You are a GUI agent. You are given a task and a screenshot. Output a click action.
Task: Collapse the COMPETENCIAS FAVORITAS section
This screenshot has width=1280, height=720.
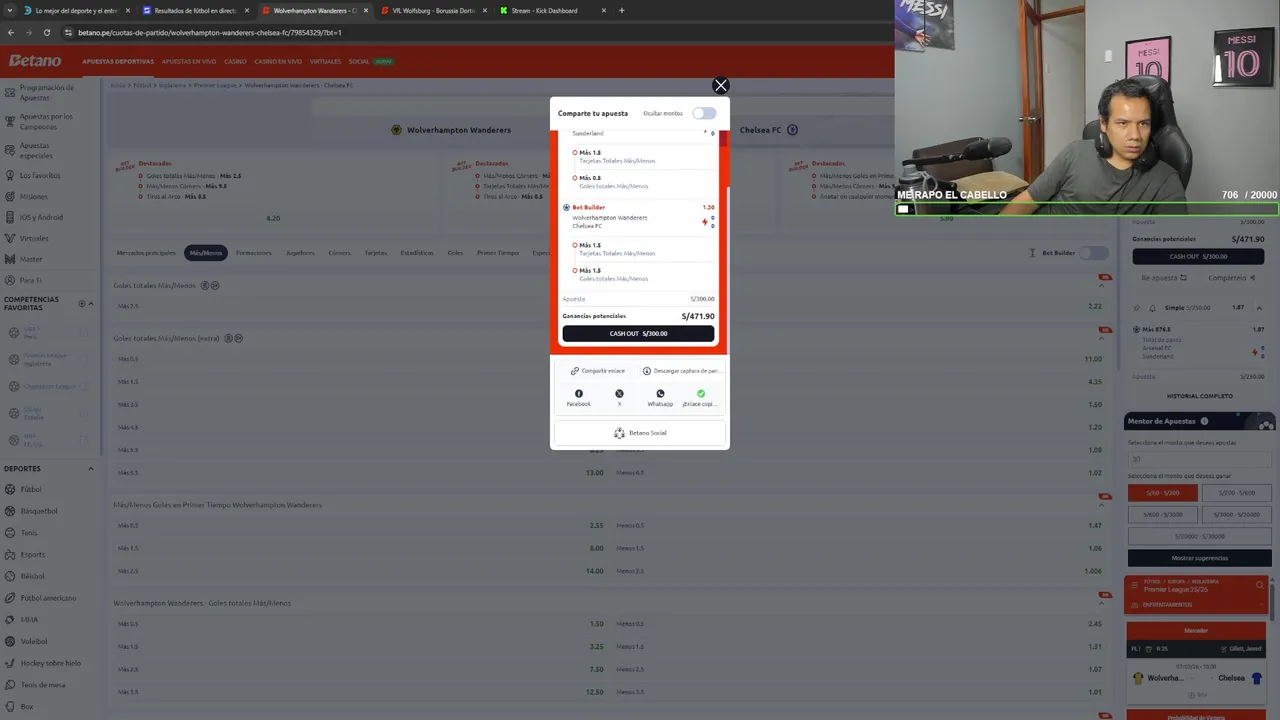click(x=91, y=303)
